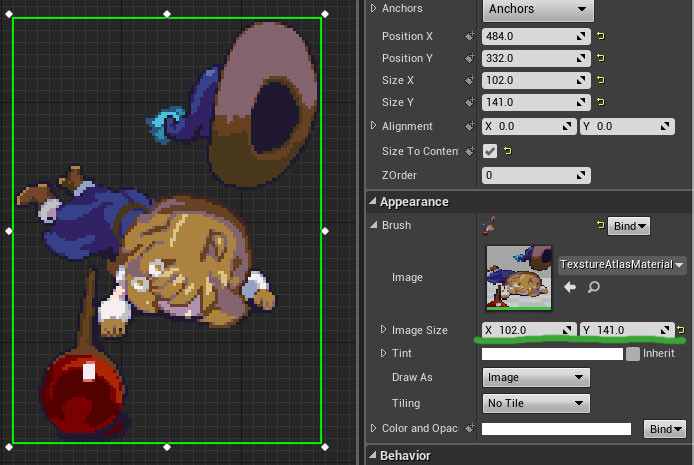The image size is (694, 465).
Task: Click Position Y animation keyframe icon
Action: [470, 58]
